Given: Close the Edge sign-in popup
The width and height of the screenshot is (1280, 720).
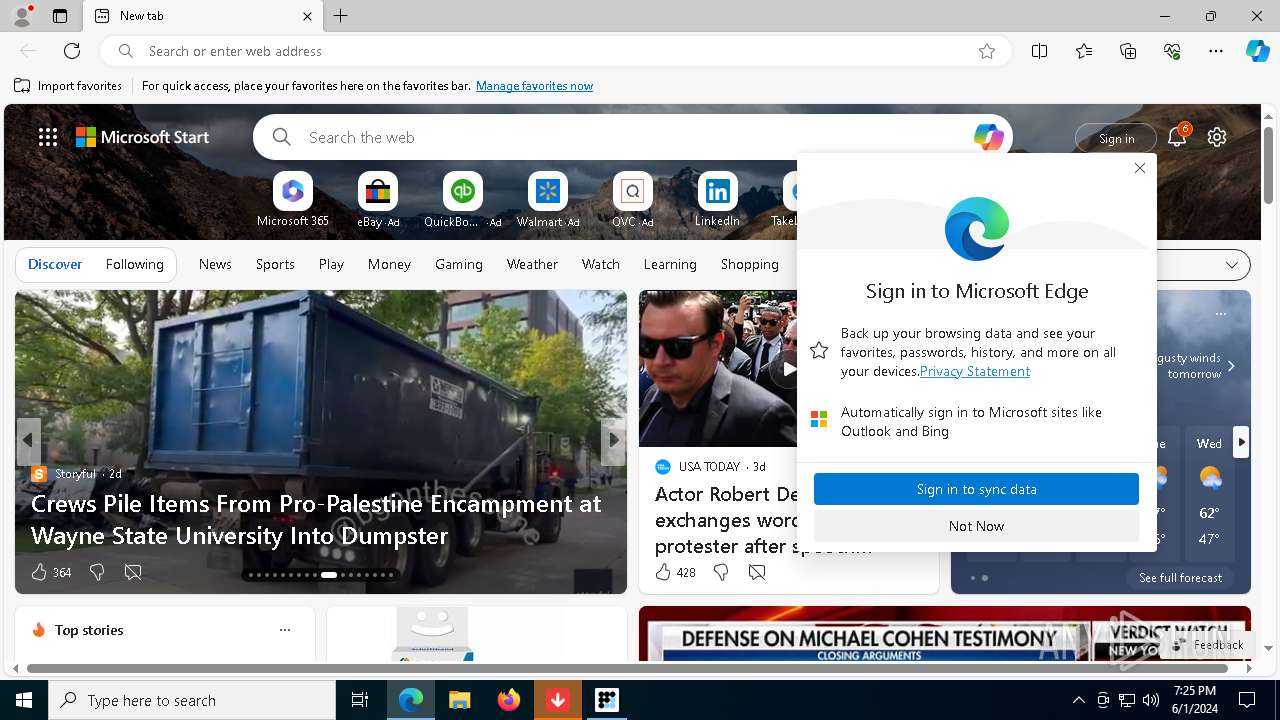Looking at the screenshot, I should point(1140,168).
